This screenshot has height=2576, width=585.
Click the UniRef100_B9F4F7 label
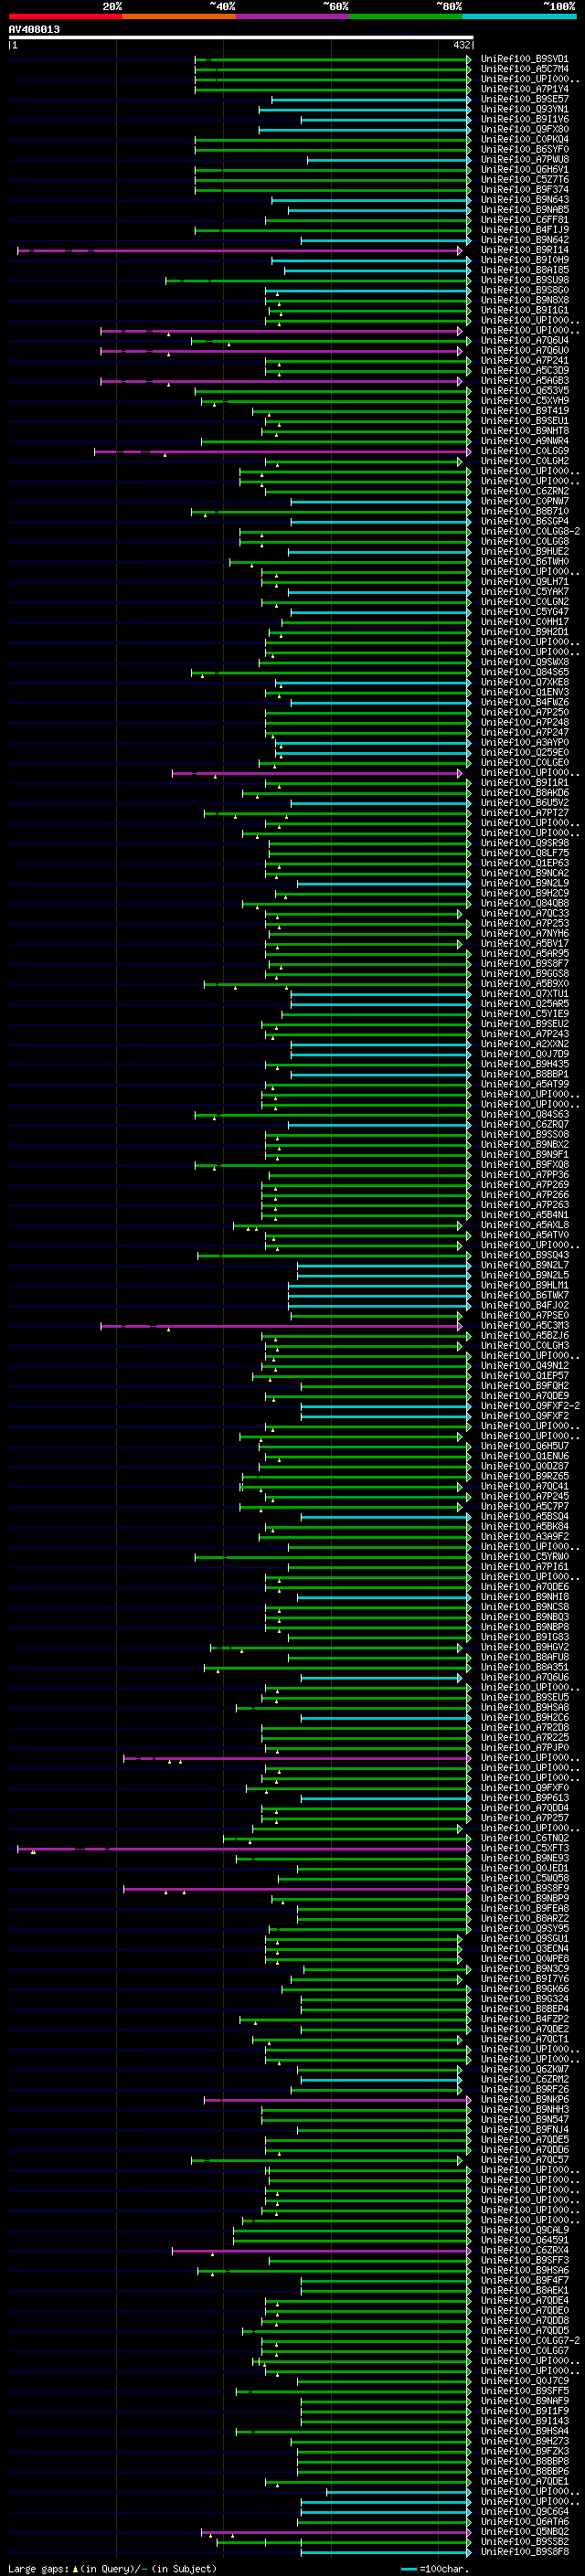click(x=524, y=2281)
